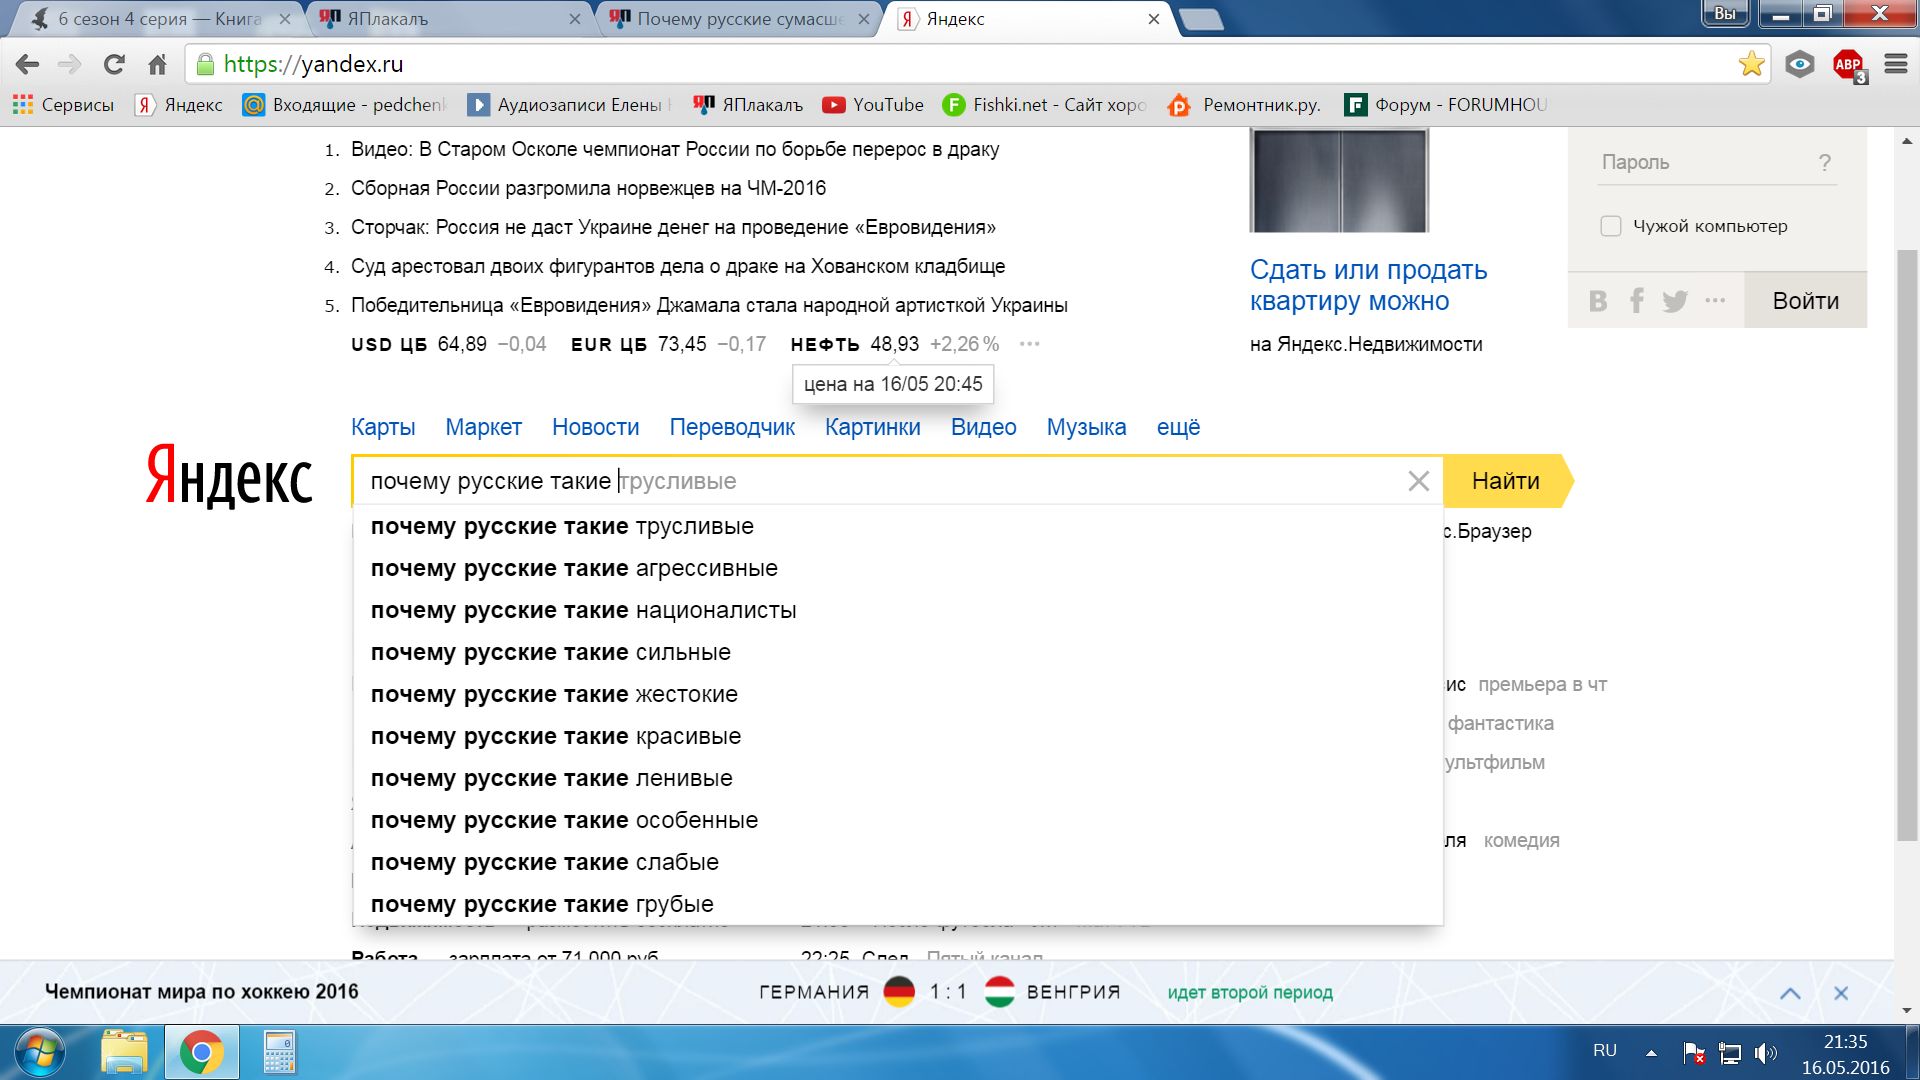This screenshot has width=1920, height=1080.
Task: Open the Форум FORUMHOUSE bookmark
Action: coord(1446,105)
